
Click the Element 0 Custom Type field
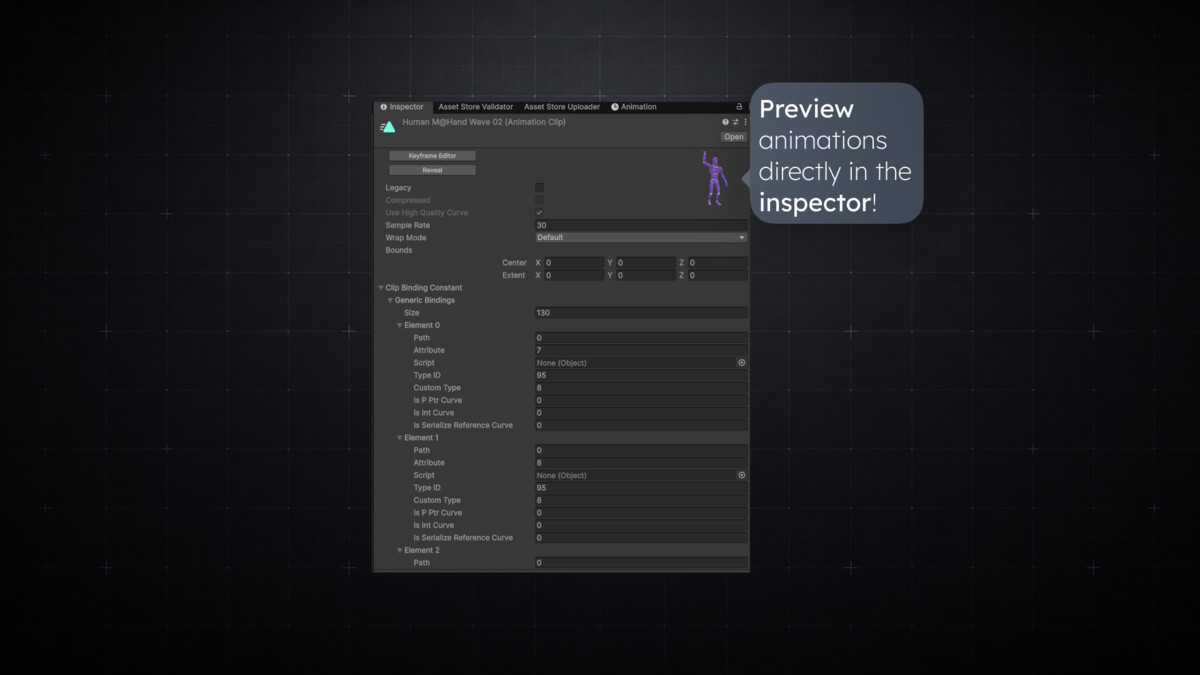pyautogui.click(x=641, y=388)
